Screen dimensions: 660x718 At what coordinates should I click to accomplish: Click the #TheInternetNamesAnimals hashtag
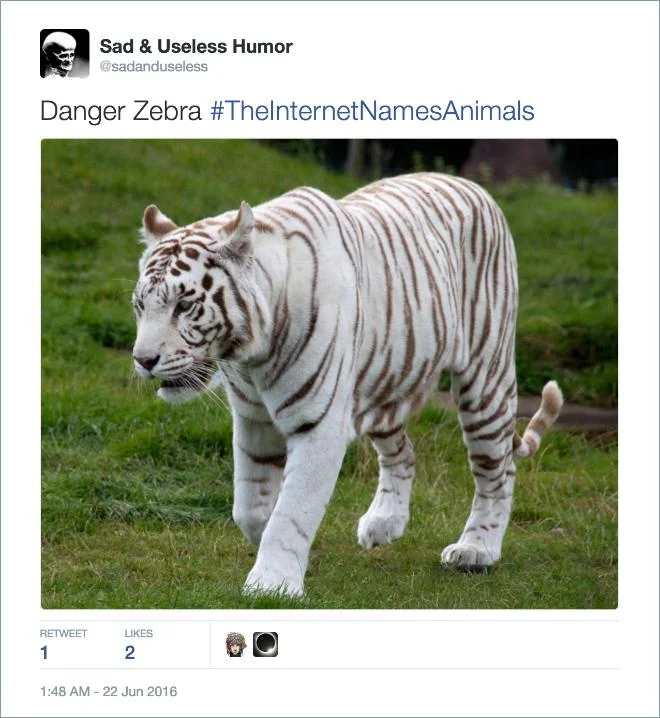[372, 111]
